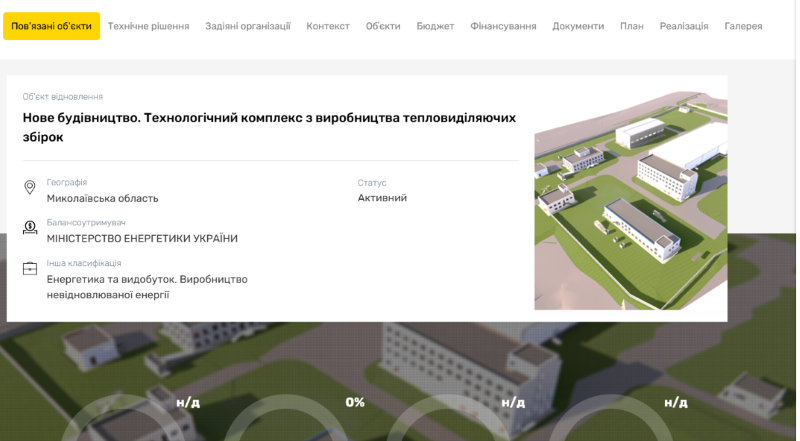Screen dimensions: 800x441
Task: Click the Статус field label
Action: (x=372, y=183)
